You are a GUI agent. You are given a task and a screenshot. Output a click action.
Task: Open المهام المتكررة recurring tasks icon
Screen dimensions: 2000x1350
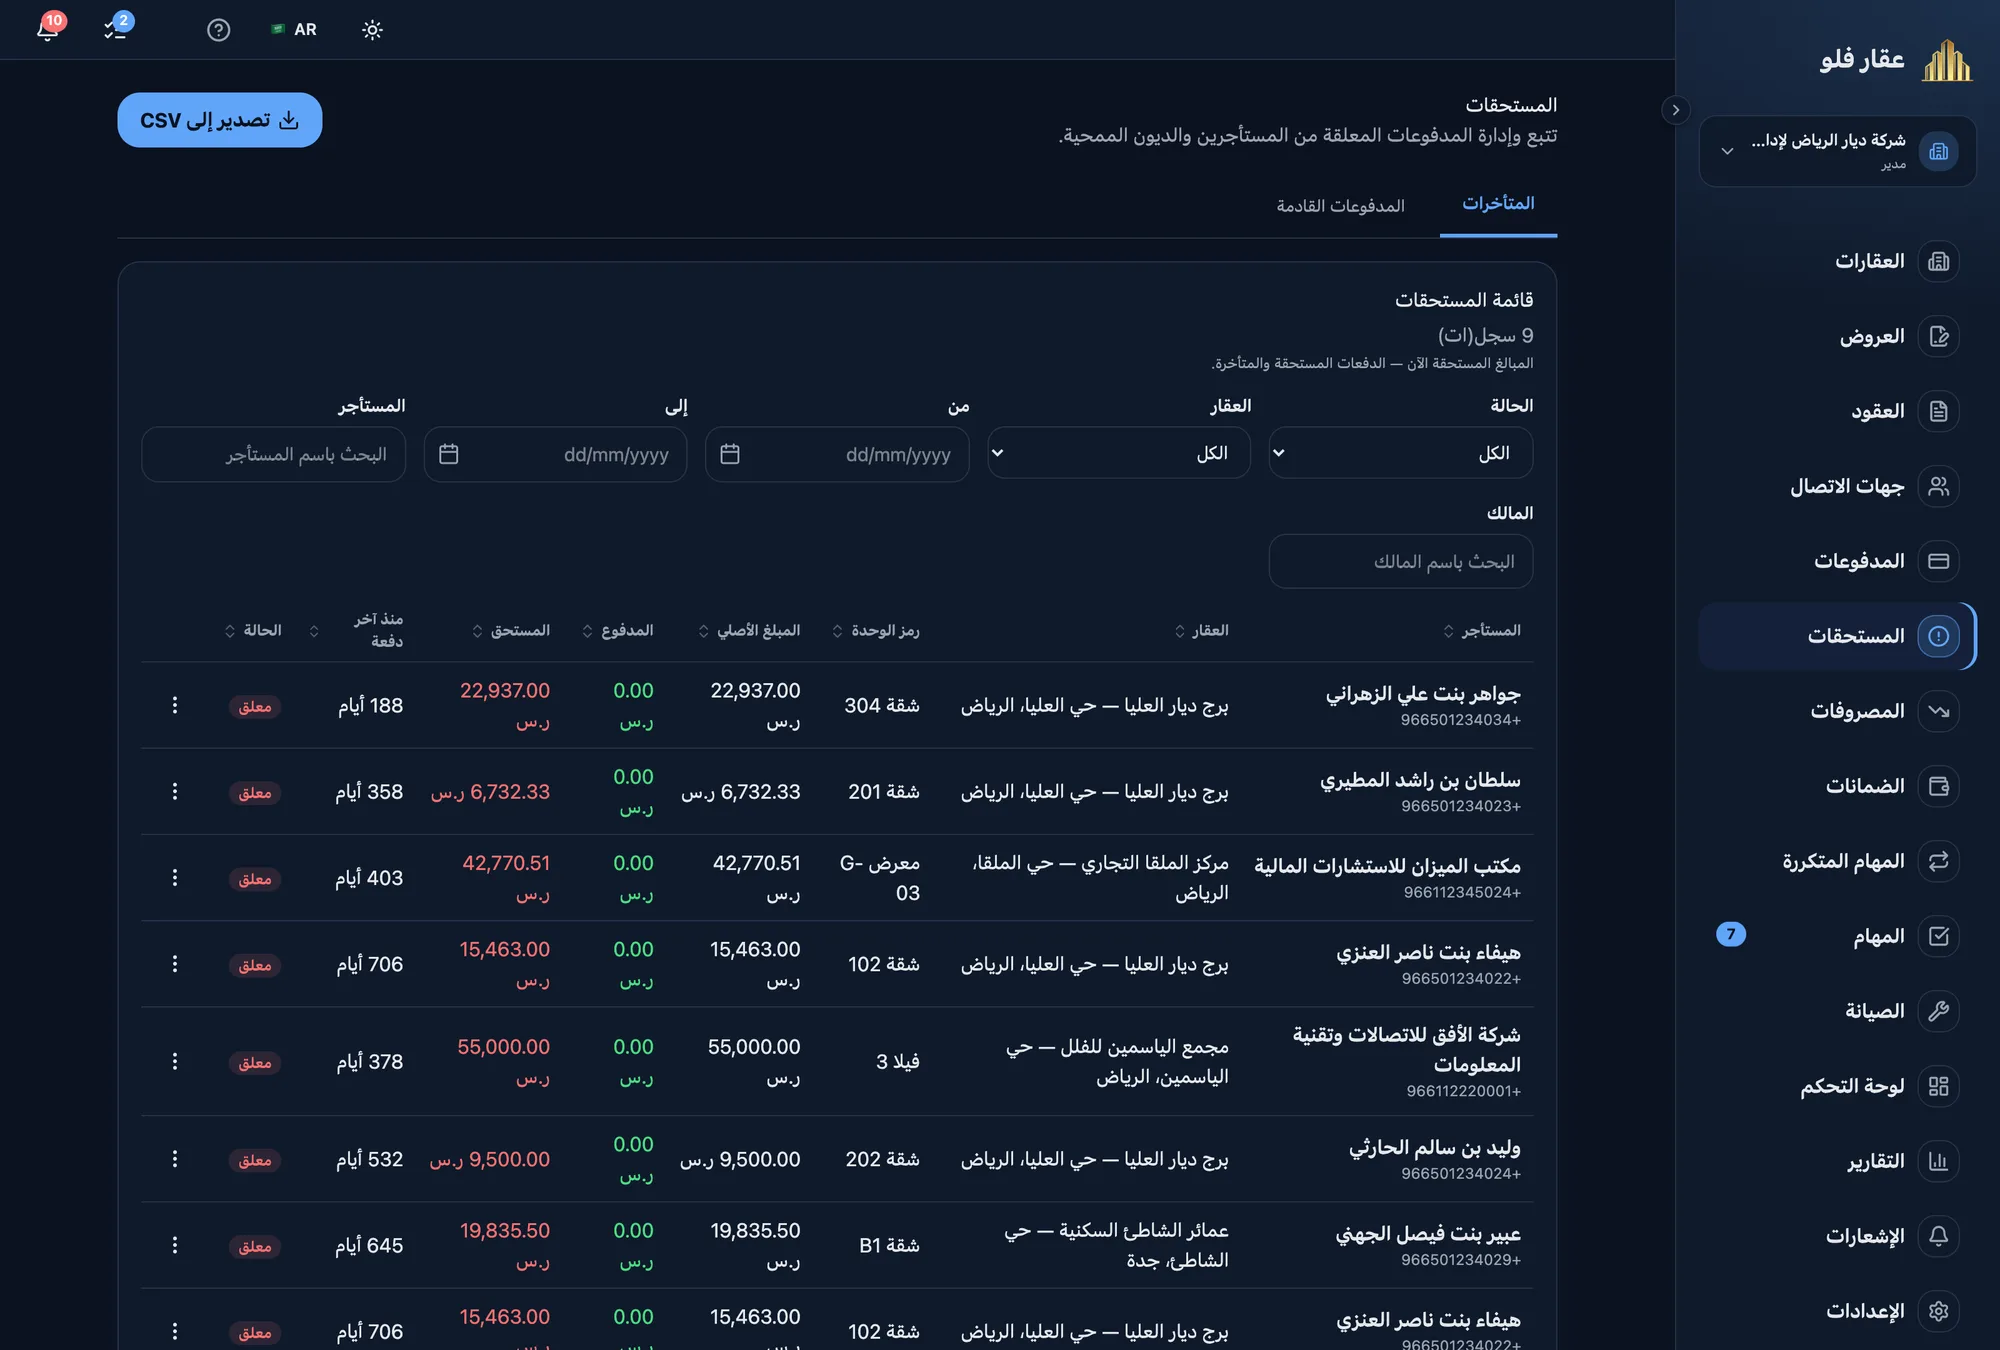click(1939, 861)
